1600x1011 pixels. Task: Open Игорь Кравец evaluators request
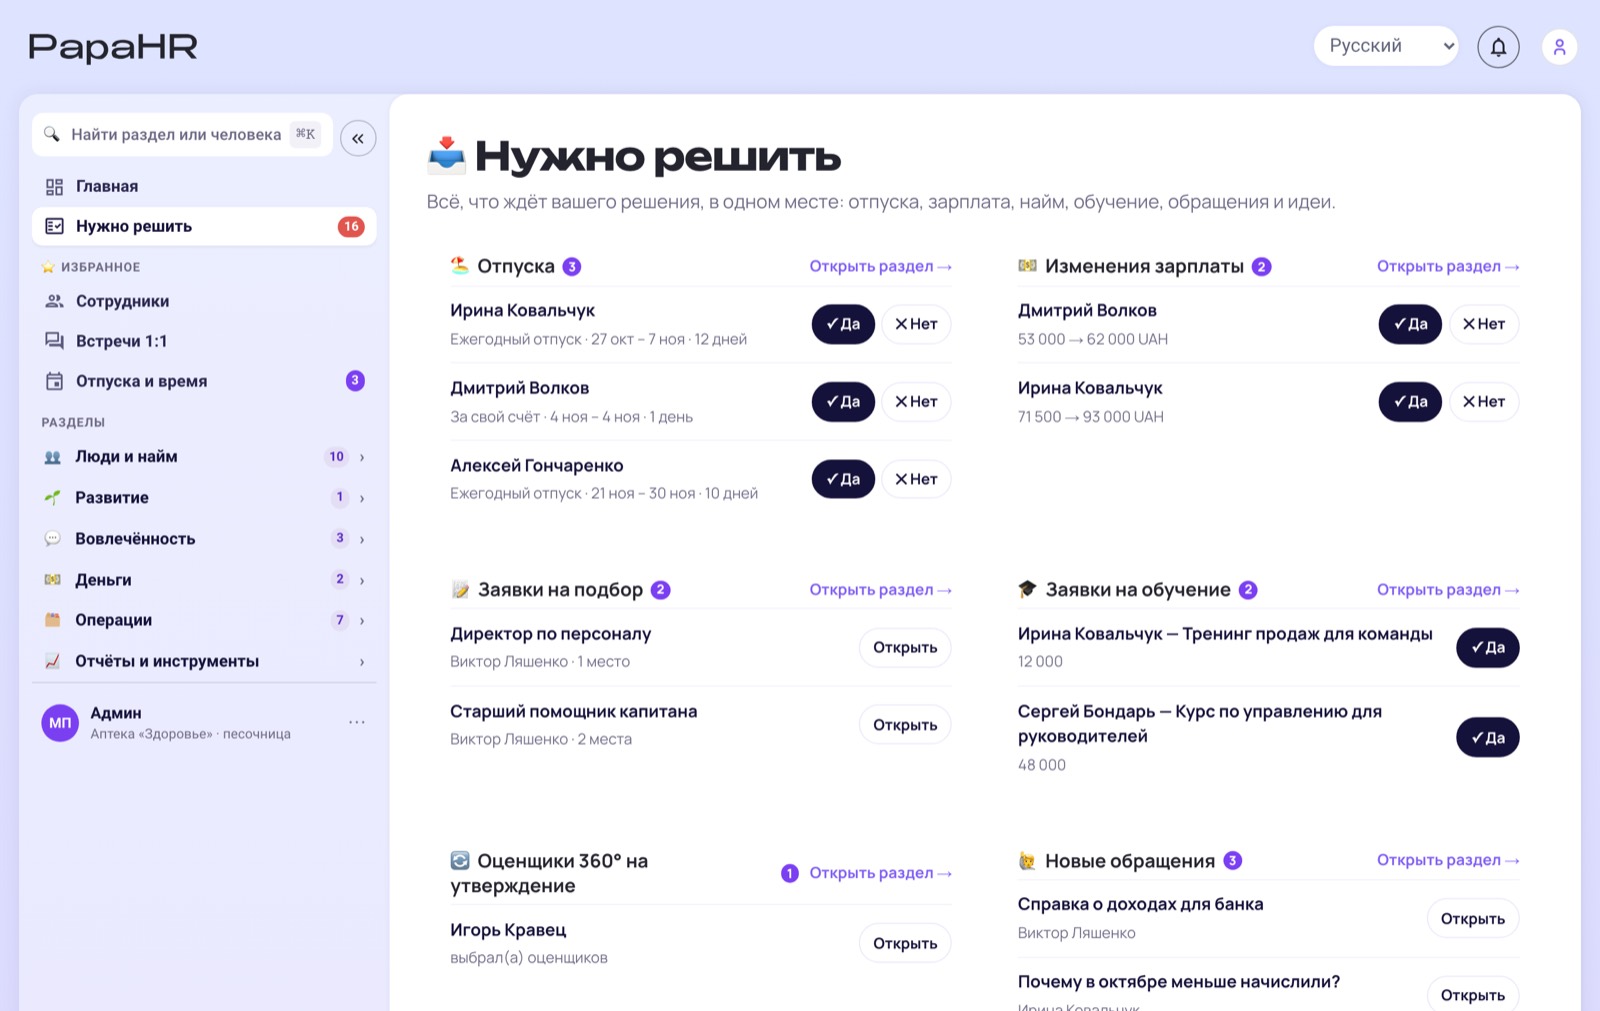(x=905, y=943)
